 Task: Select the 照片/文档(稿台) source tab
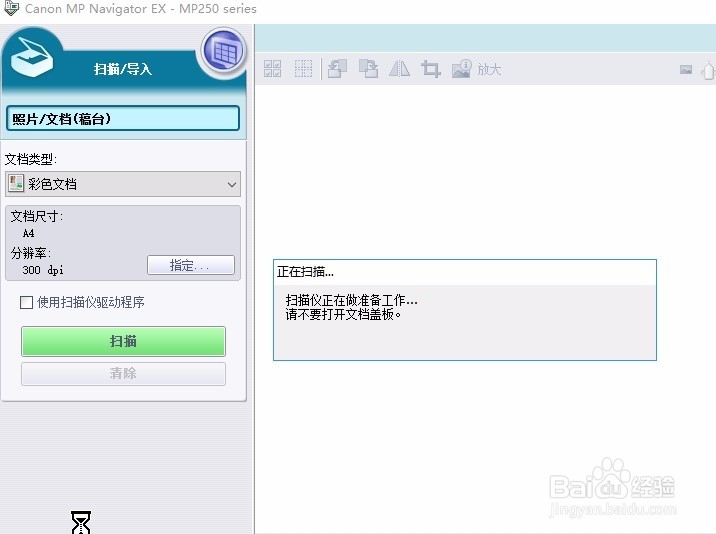pos(123,119)
